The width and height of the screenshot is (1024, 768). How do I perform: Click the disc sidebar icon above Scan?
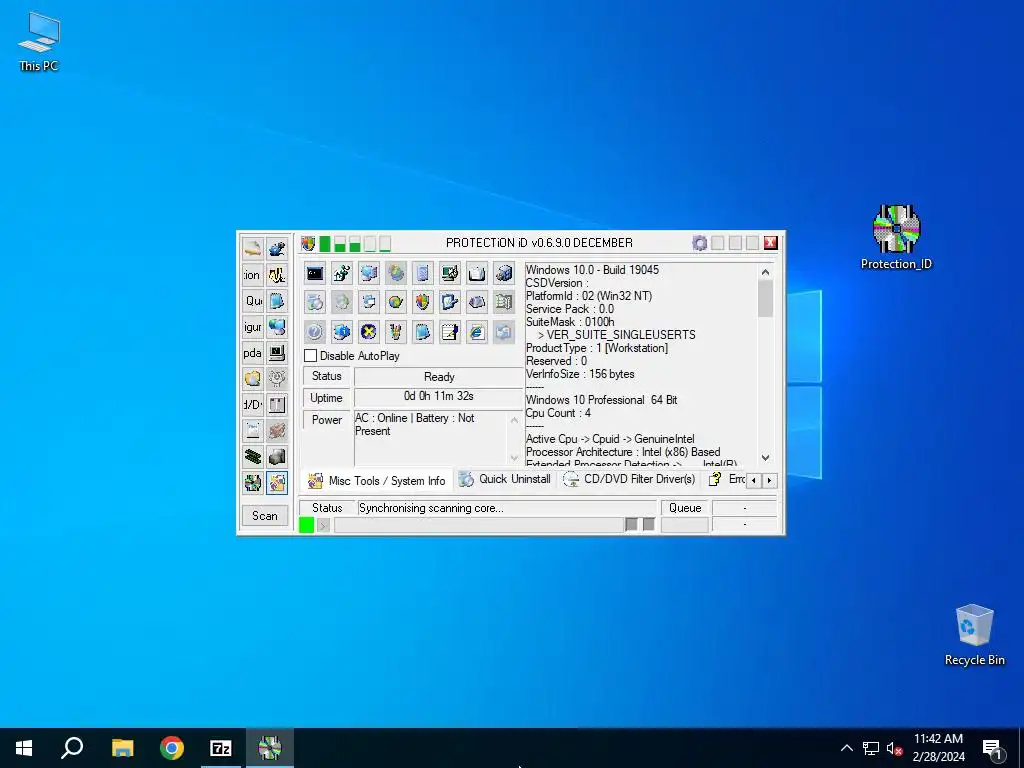(x=253, y=483)
